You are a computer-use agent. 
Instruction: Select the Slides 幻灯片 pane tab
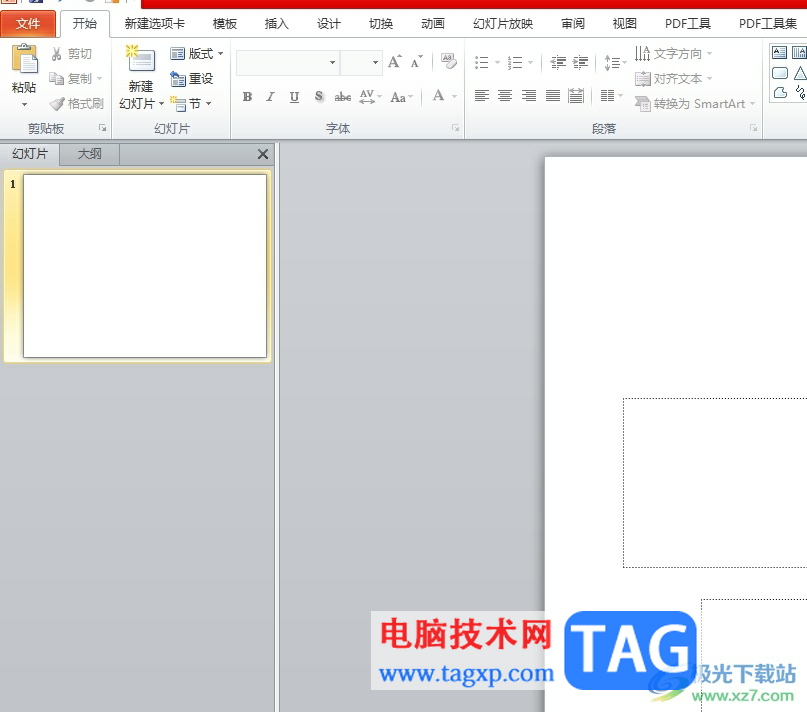(x=30, y=154)
